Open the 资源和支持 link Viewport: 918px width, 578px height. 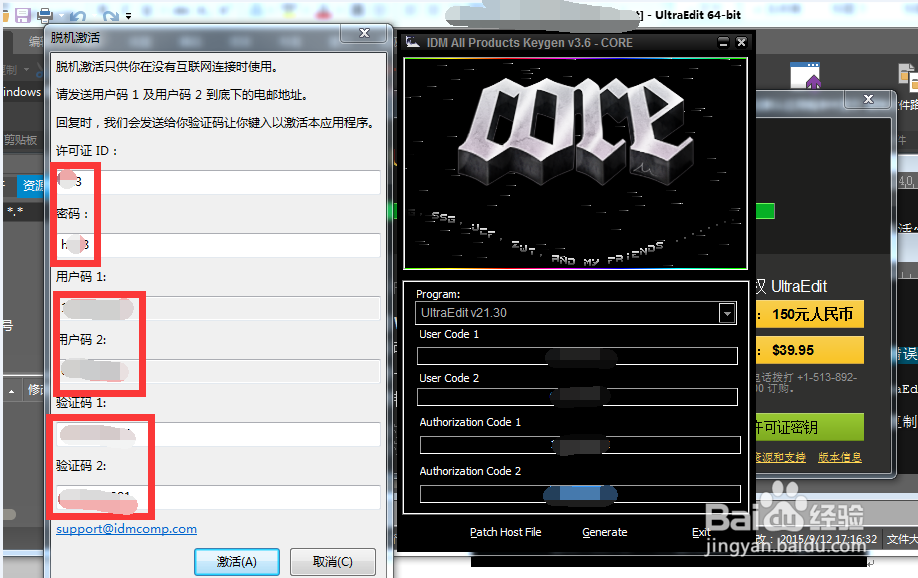[x=780, y=457]
